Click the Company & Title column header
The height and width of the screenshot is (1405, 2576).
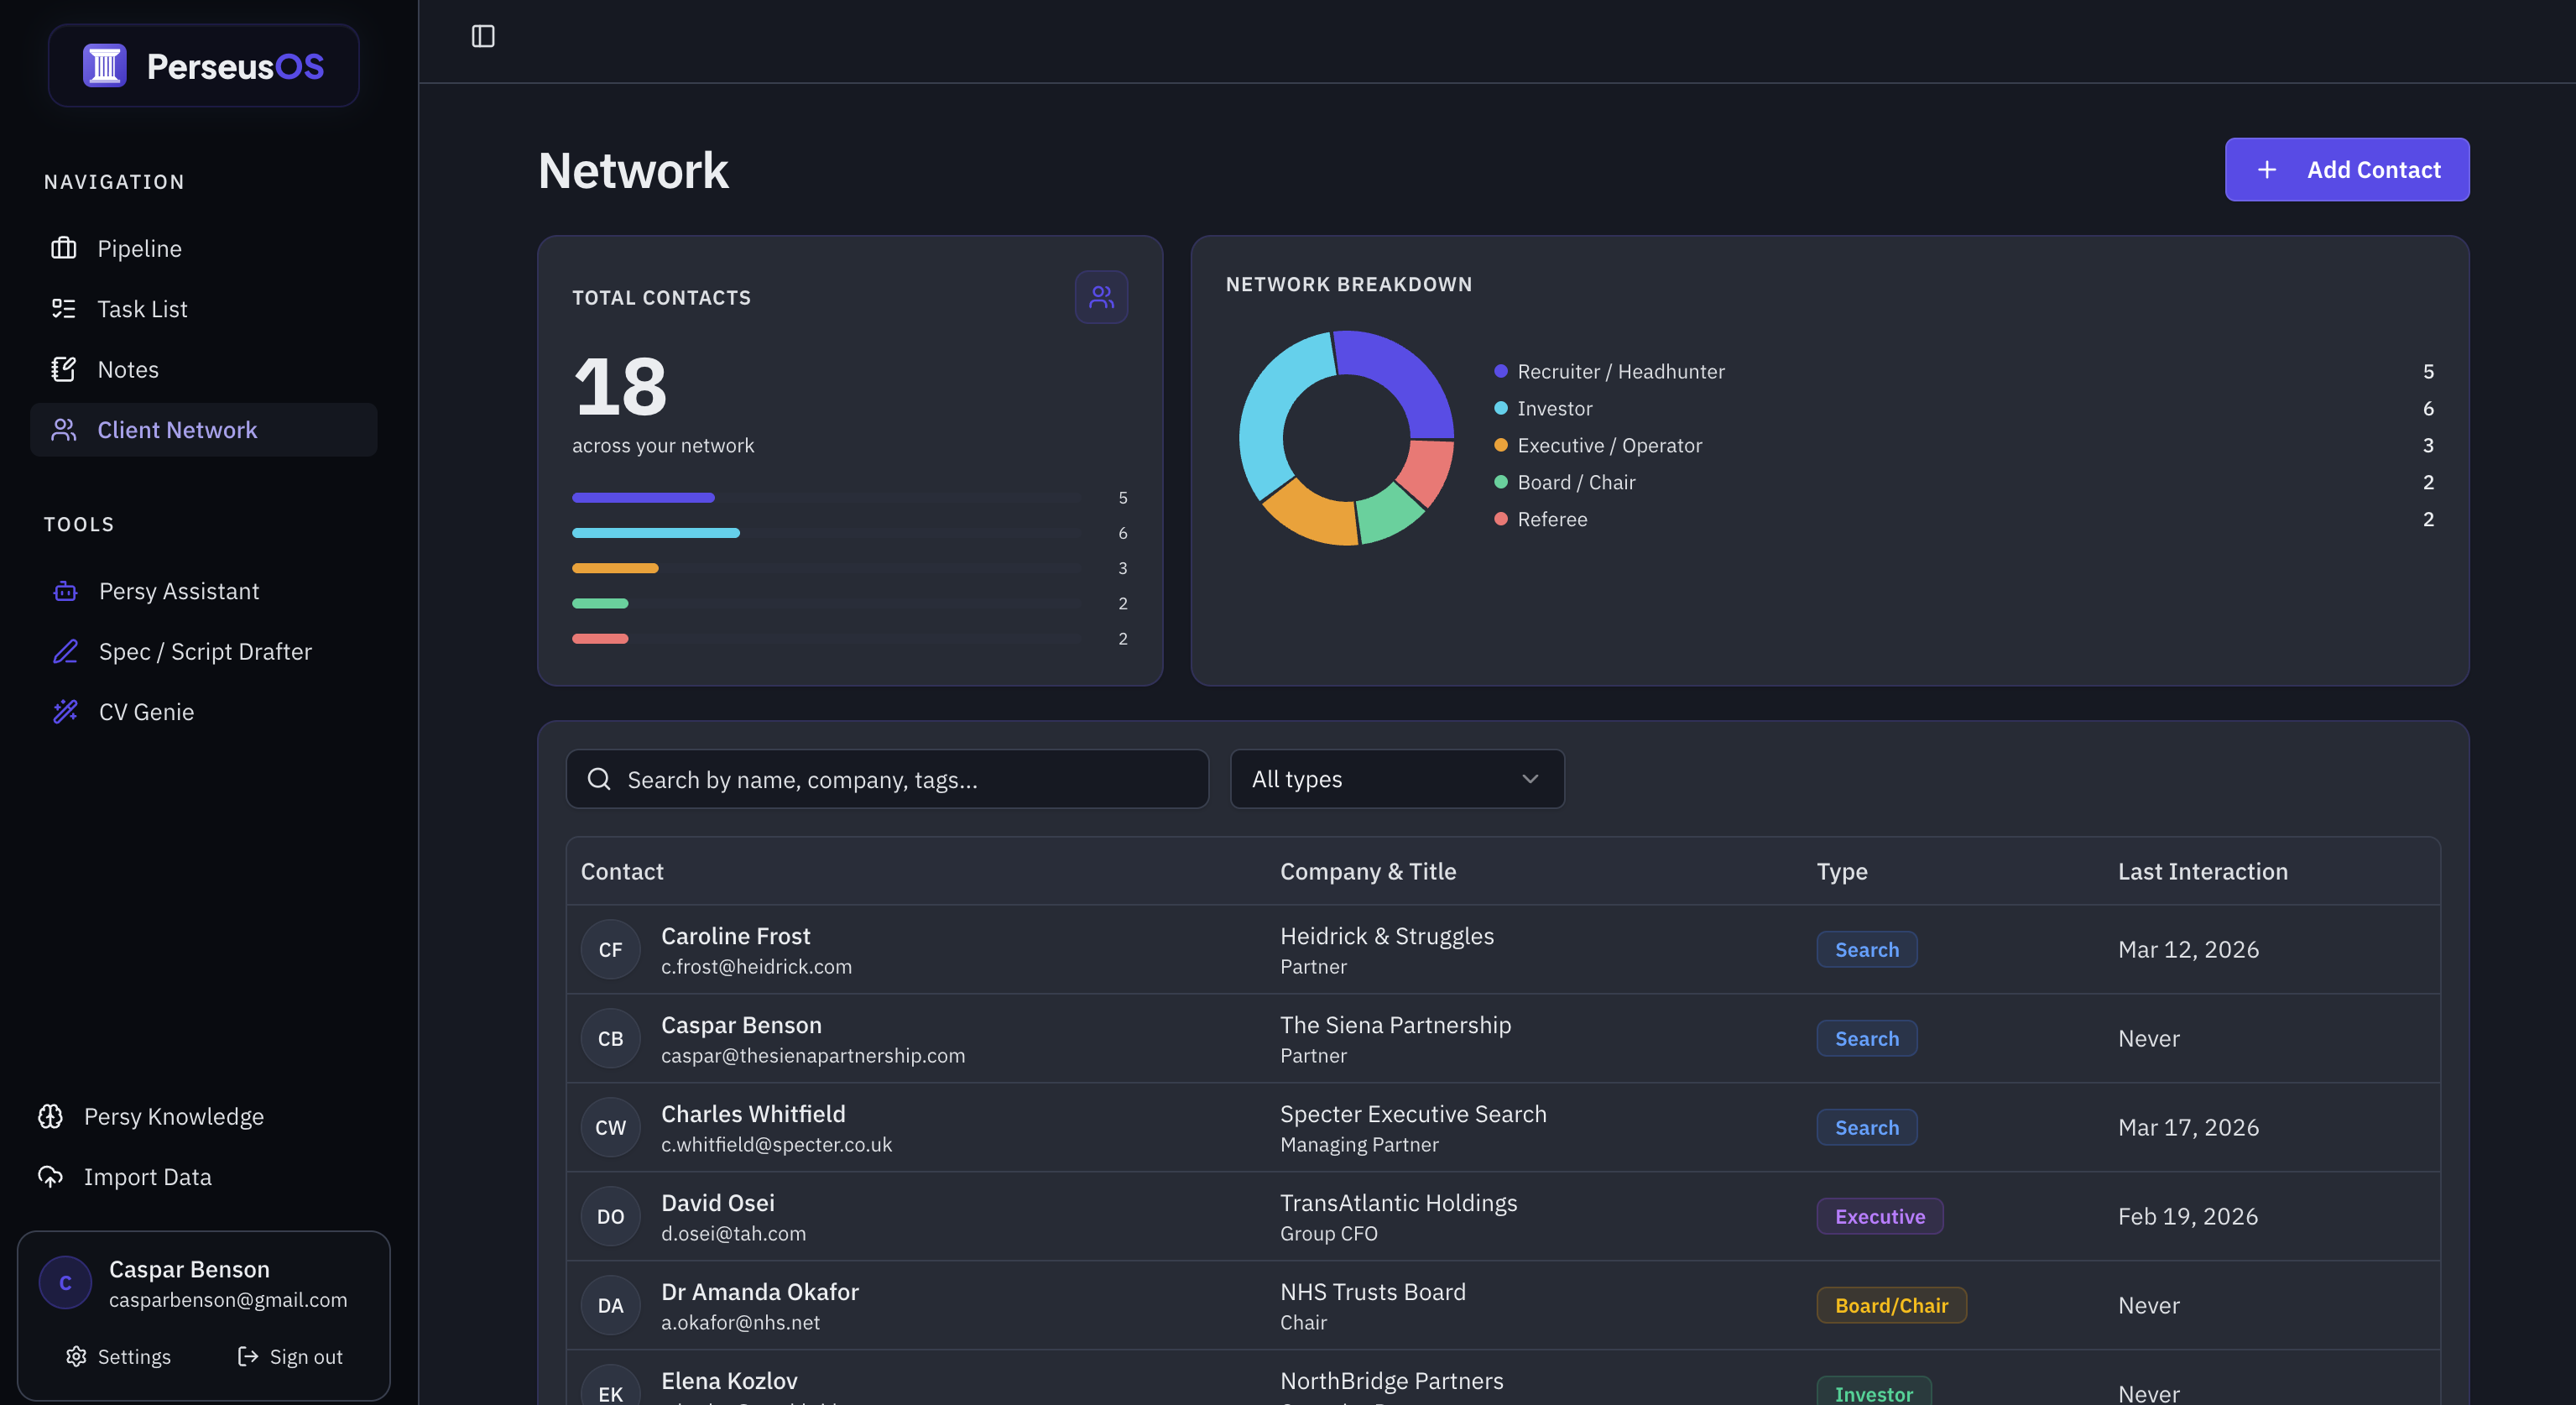point(1368,872)
